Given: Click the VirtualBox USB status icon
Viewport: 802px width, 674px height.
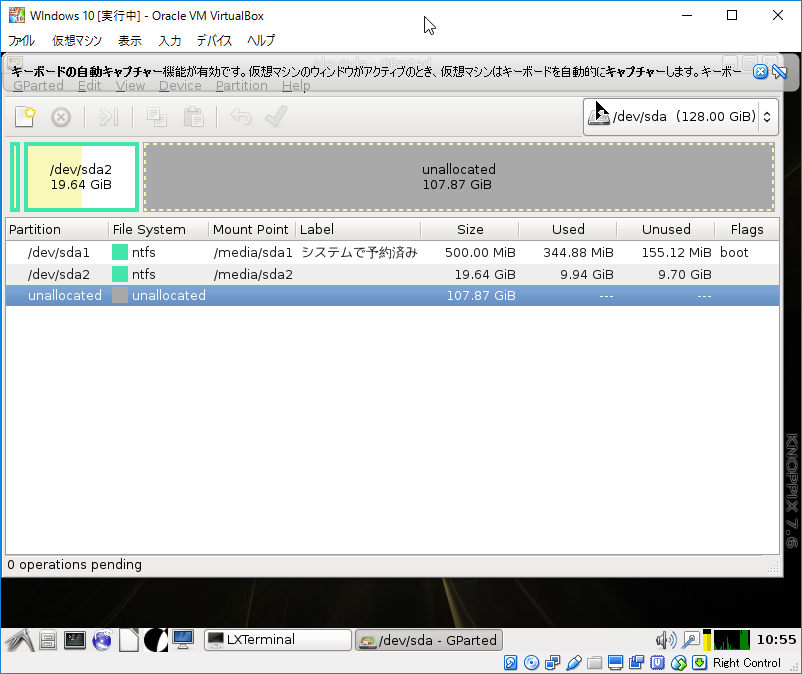Looking at the screenshot, I should 574,663.
